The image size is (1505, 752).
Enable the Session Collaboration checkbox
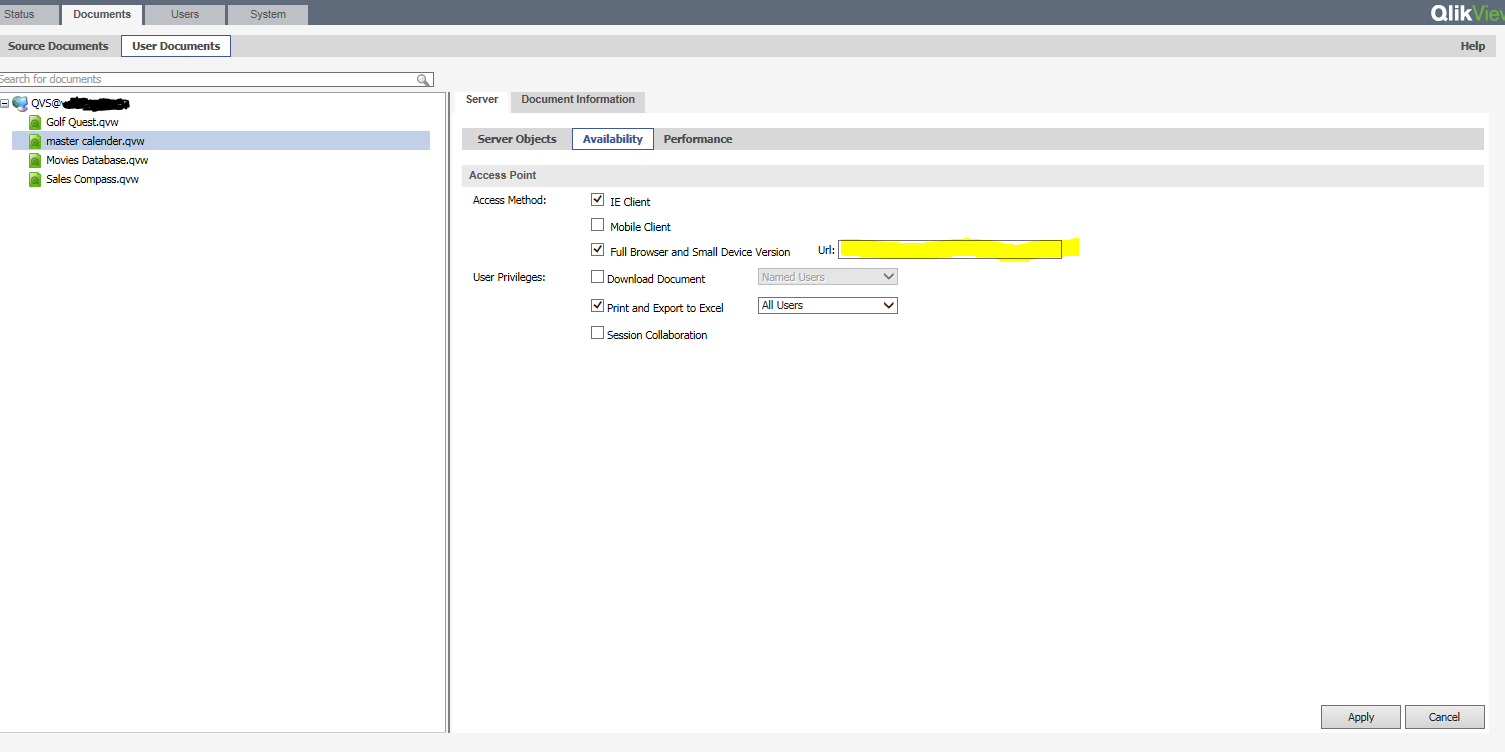click(x=598, y=333)
